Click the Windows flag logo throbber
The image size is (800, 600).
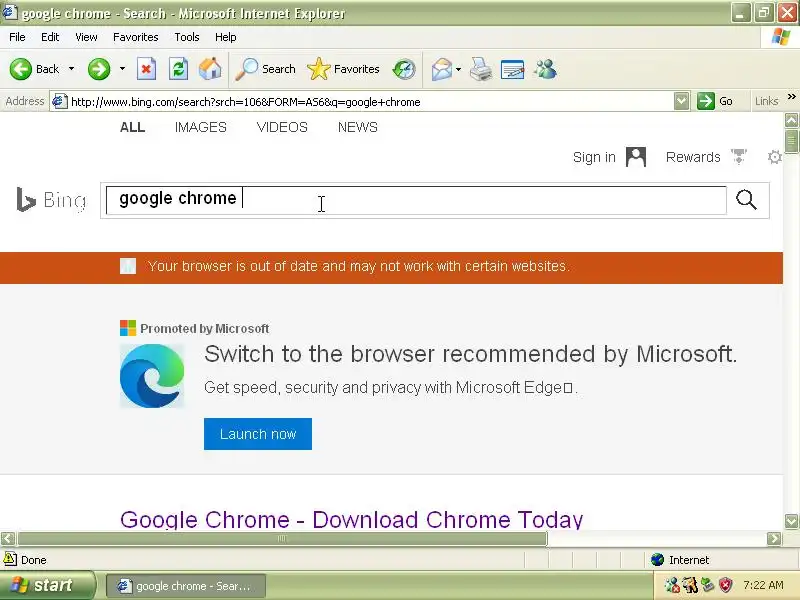click(x=781, y=37)
